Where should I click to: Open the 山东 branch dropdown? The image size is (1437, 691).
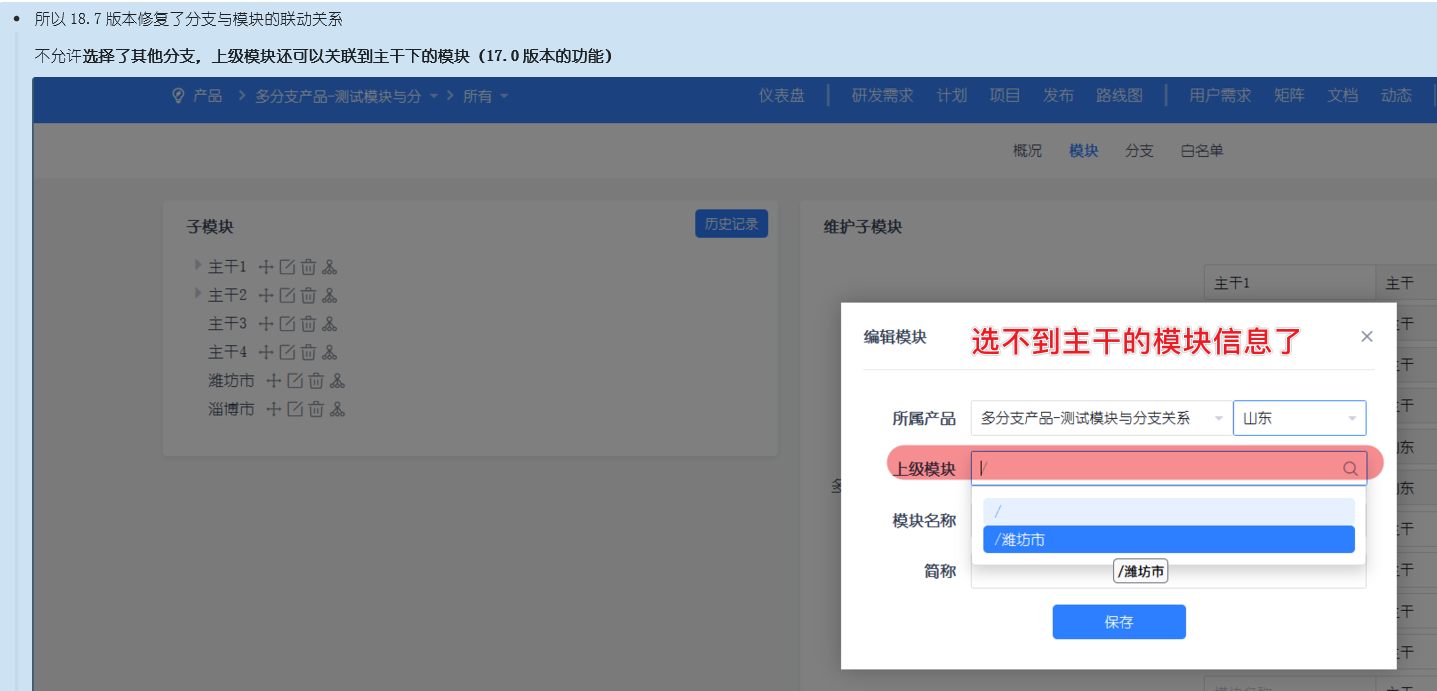pos(1299,418)
